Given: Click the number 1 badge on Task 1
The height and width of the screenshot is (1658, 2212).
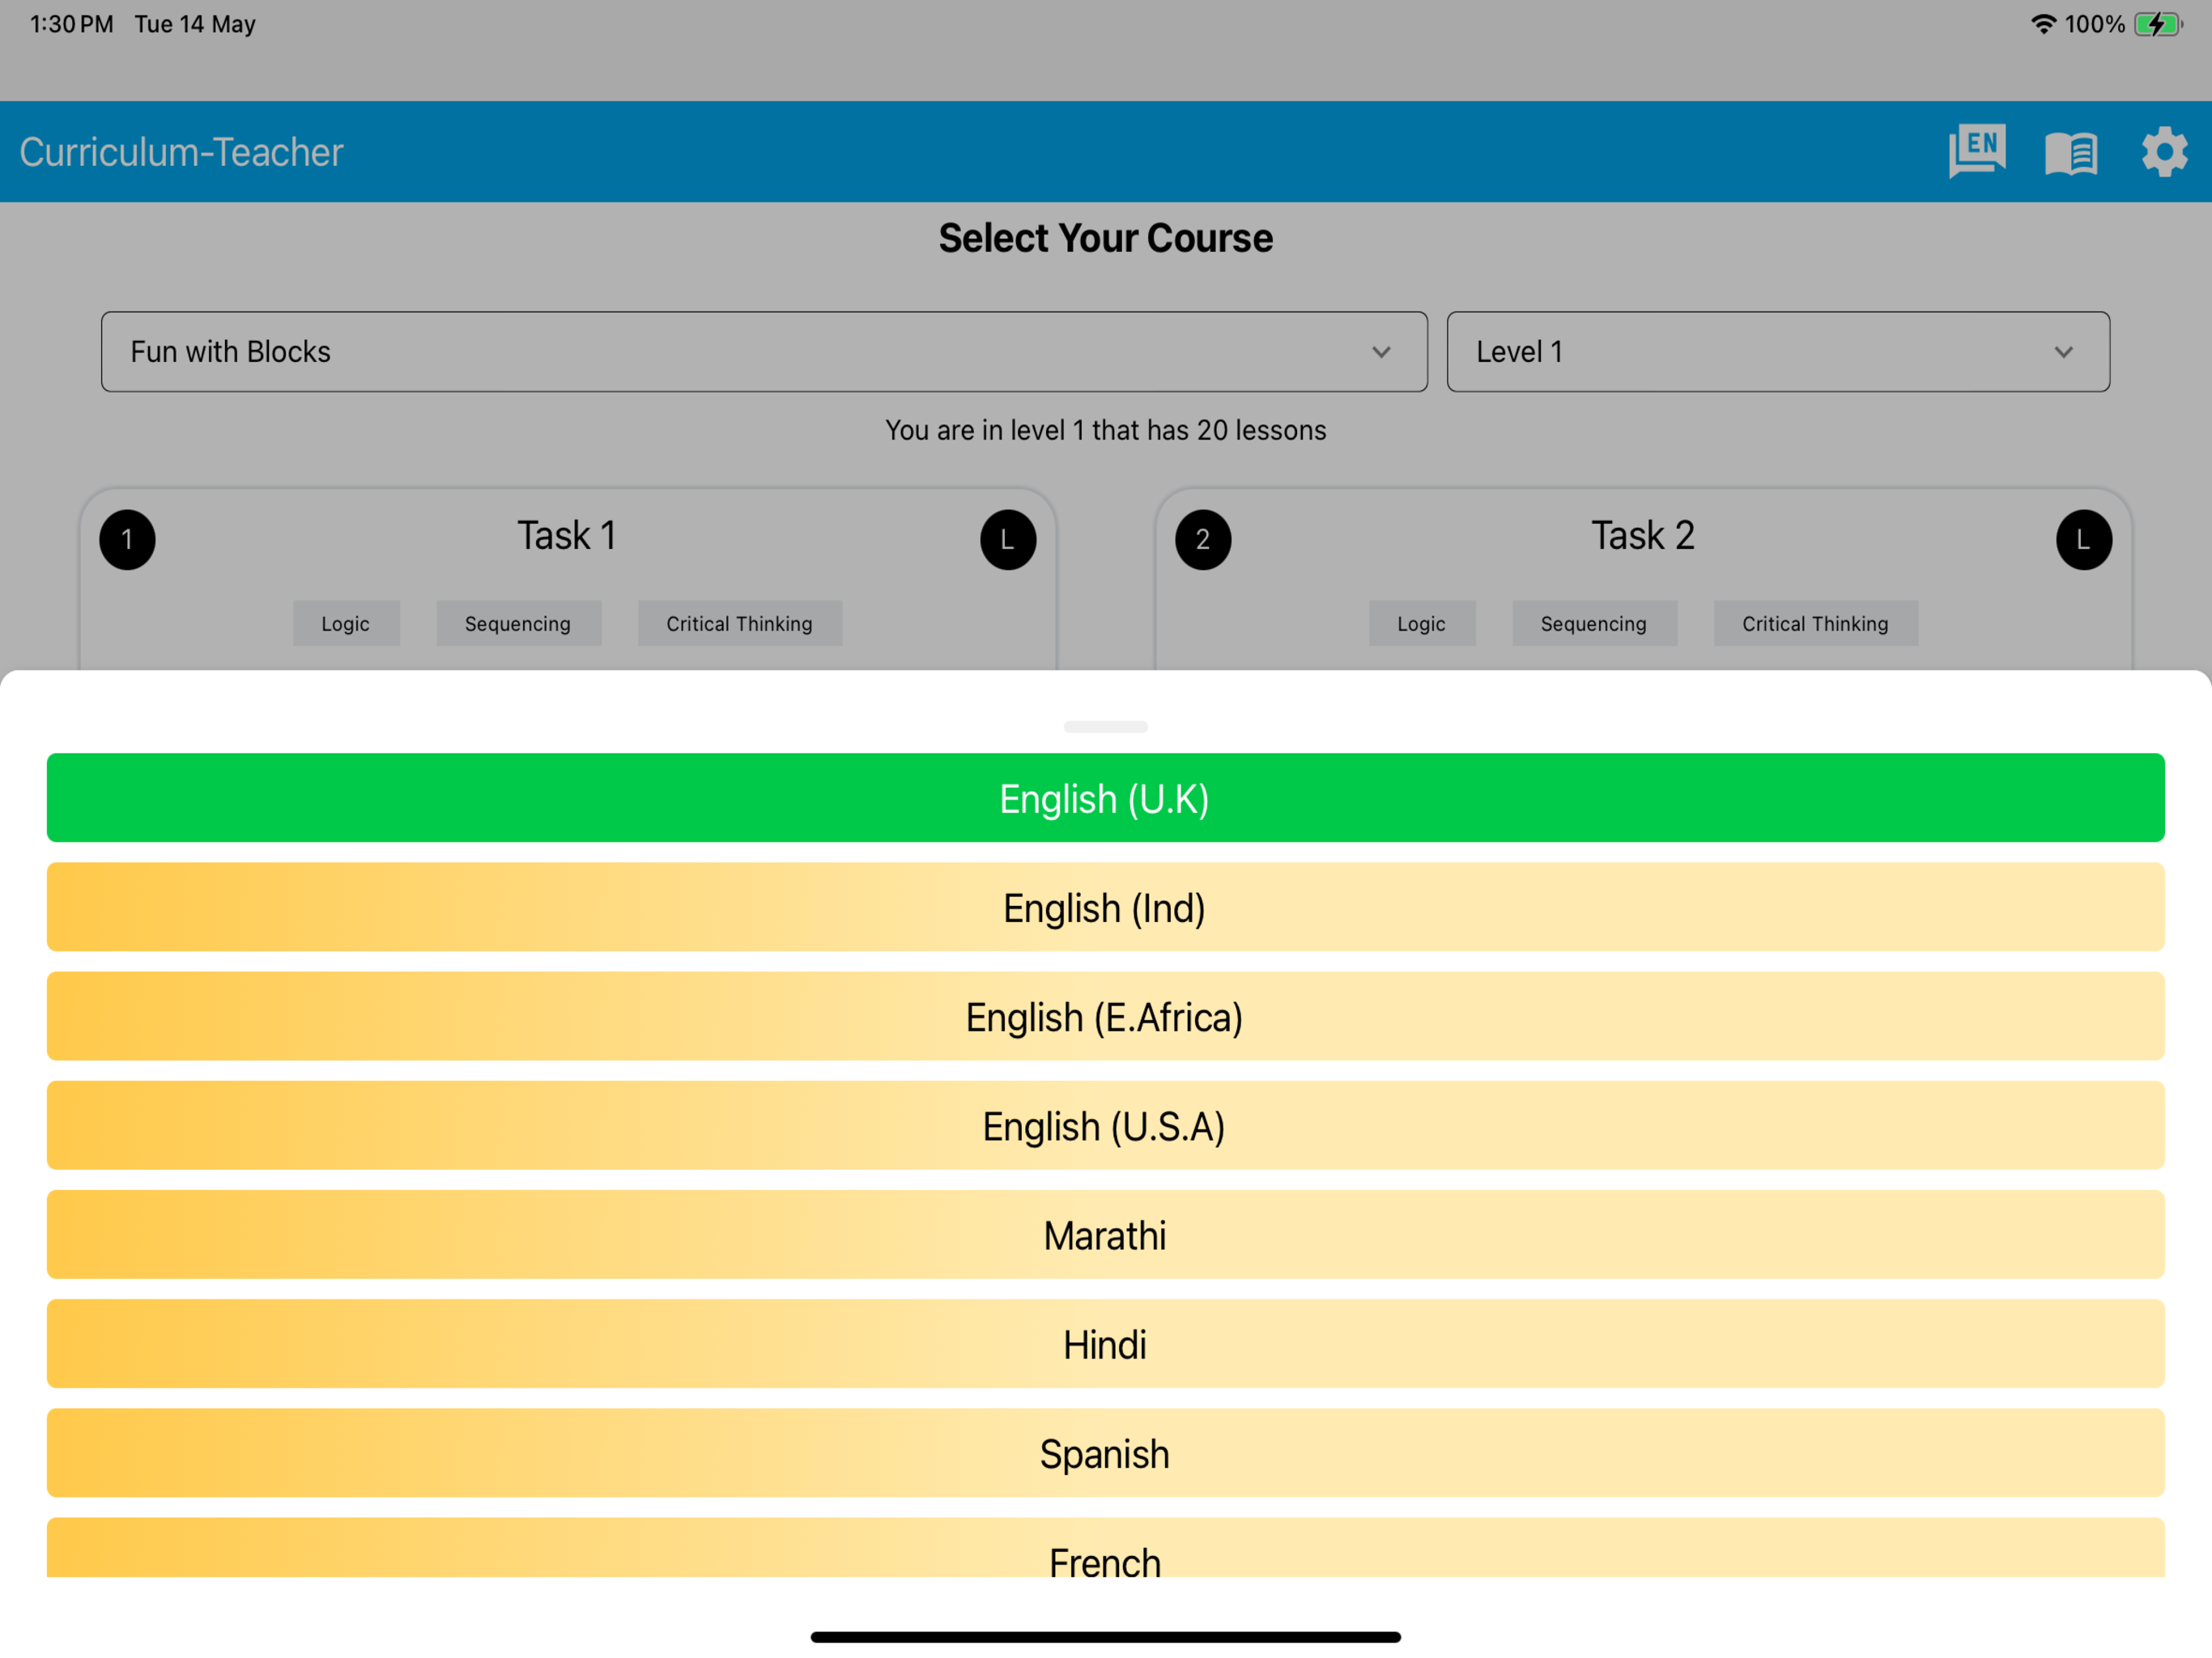Looking at the screenshot, I should 127,540.
